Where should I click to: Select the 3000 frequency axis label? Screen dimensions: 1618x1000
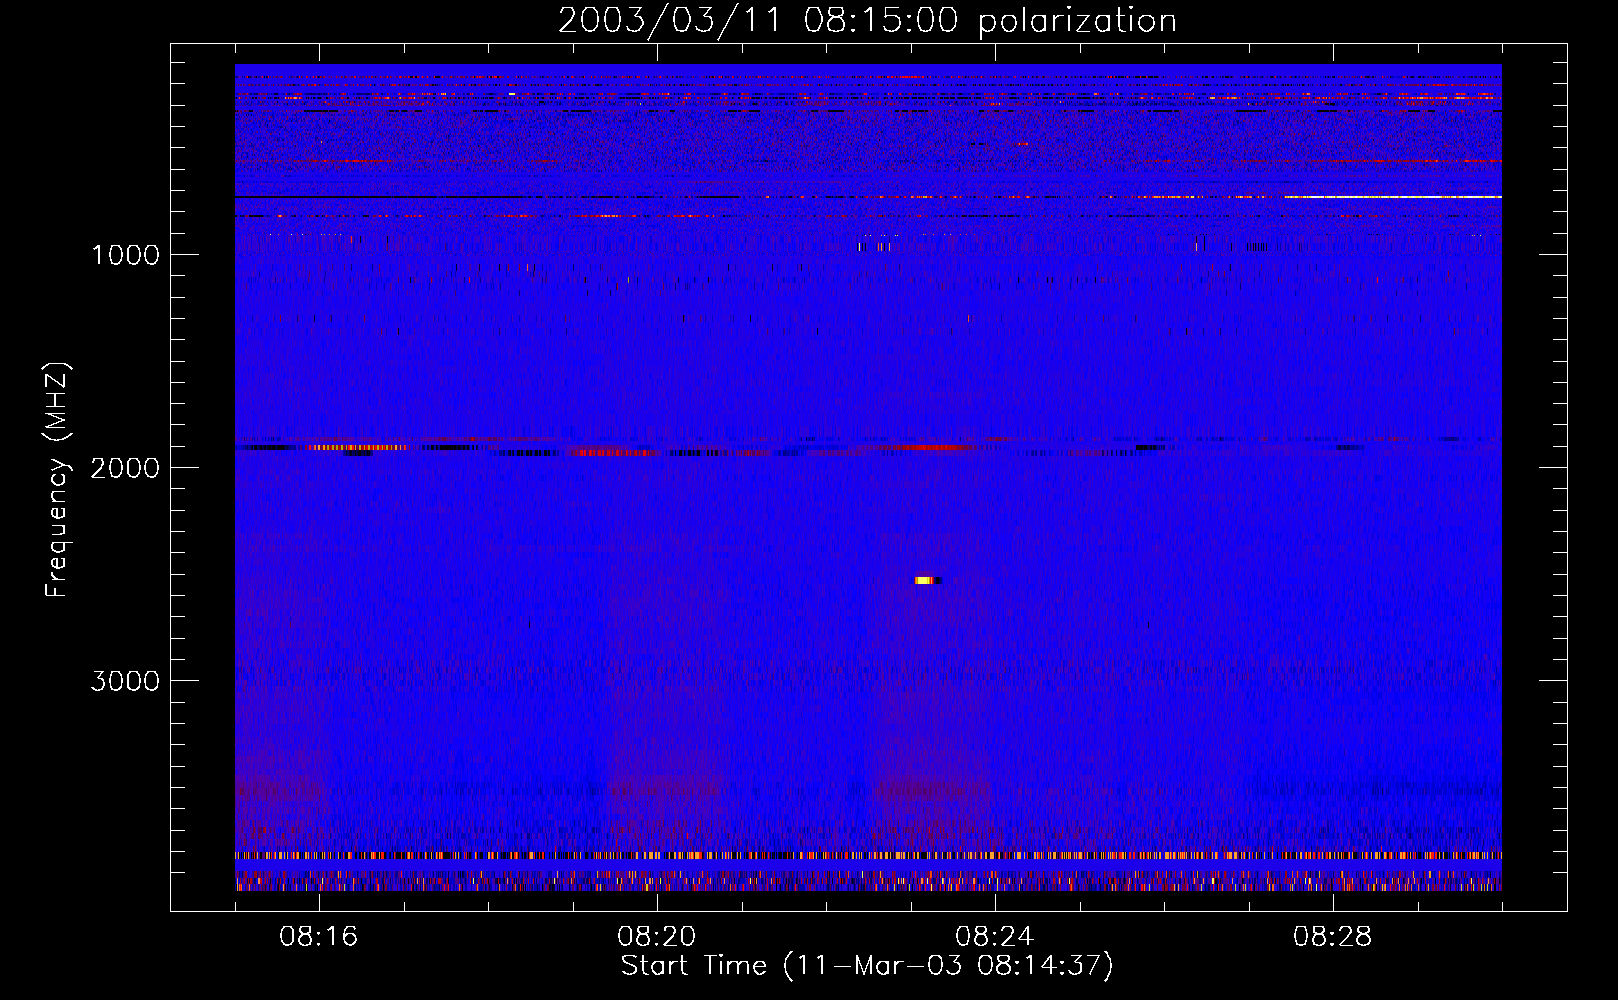(x=125, y=681)
